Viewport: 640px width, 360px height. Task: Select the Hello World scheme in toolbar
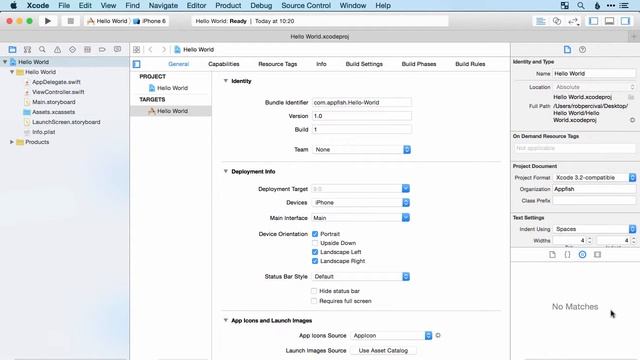coord(107,21)
